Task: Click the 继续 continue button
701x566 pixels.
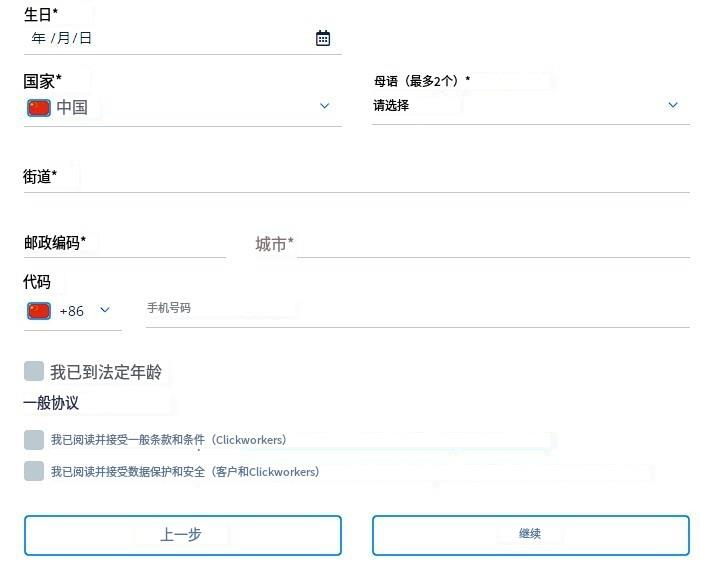Action: [531, 535]
